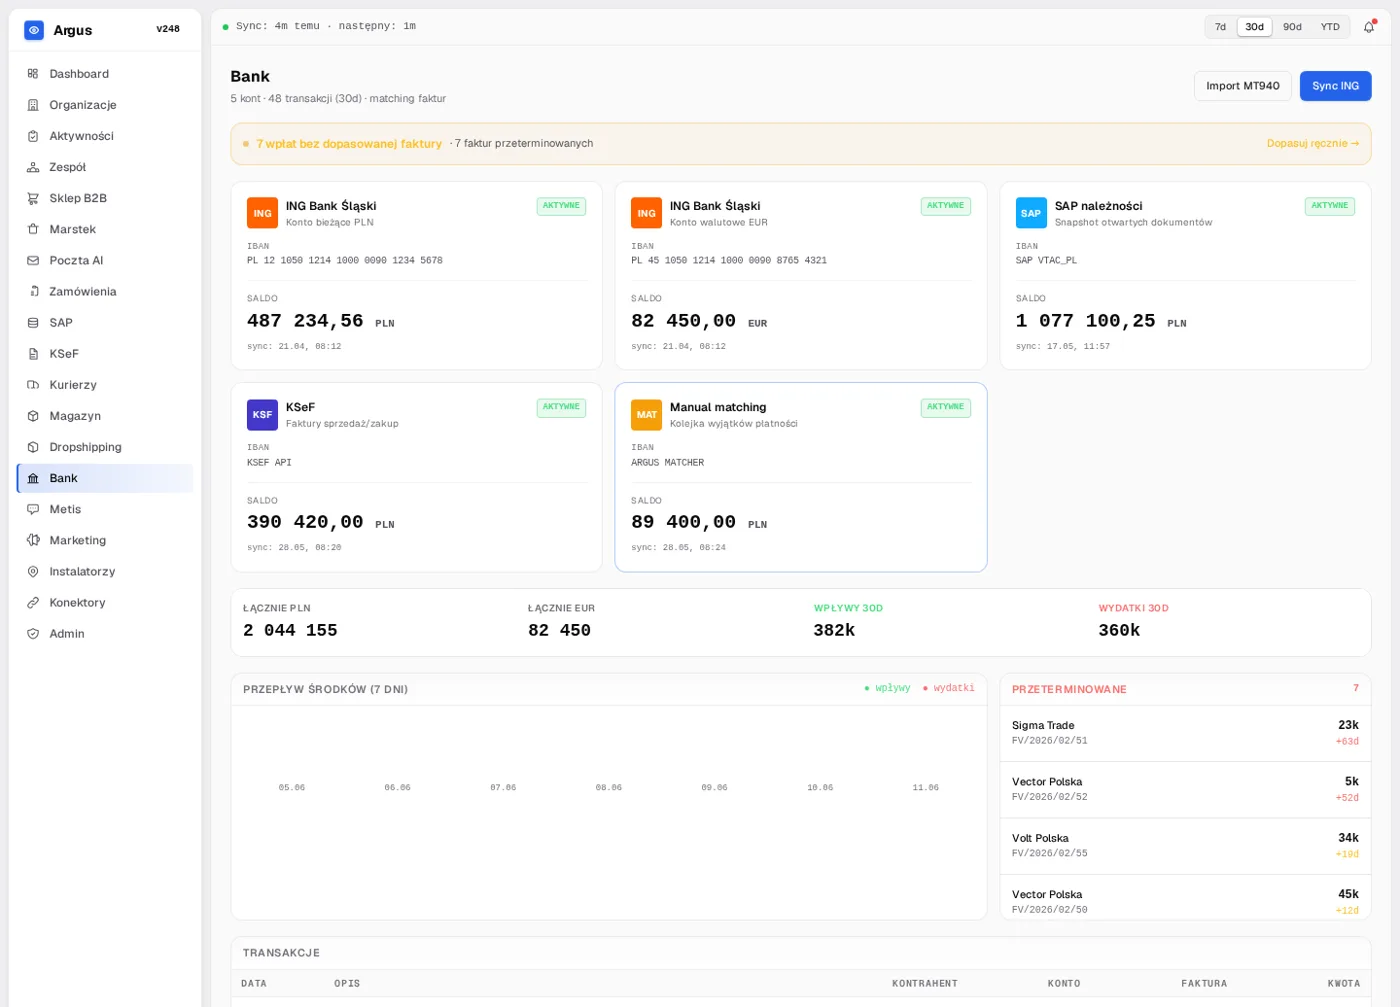Open Dashboard grid icon in sidebar
1400x1007 pixels.
point(33,74)
